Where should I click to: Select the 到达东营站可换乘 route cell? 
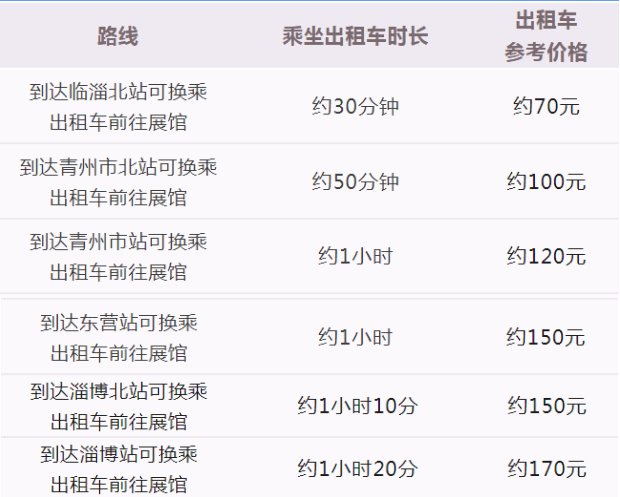(x=118, y=337)
